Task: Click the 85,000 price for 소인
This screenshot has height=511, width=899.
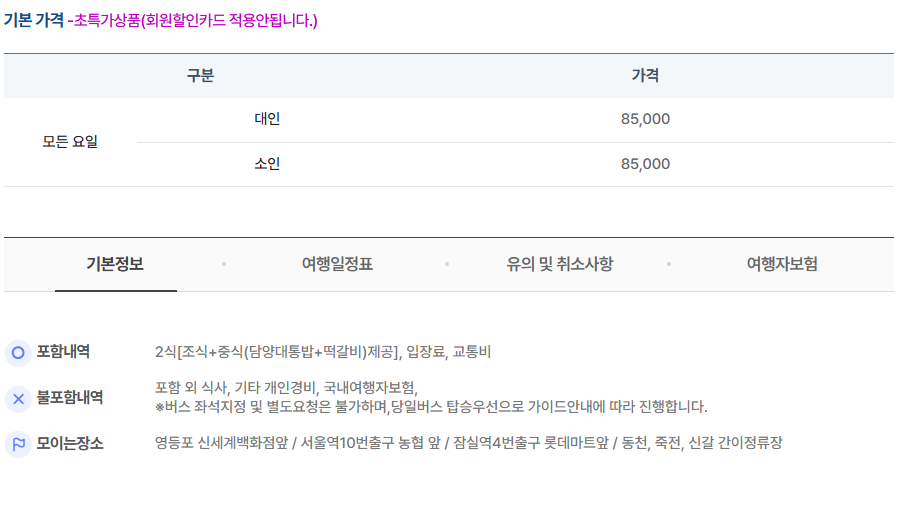Action: coord(645,164)
